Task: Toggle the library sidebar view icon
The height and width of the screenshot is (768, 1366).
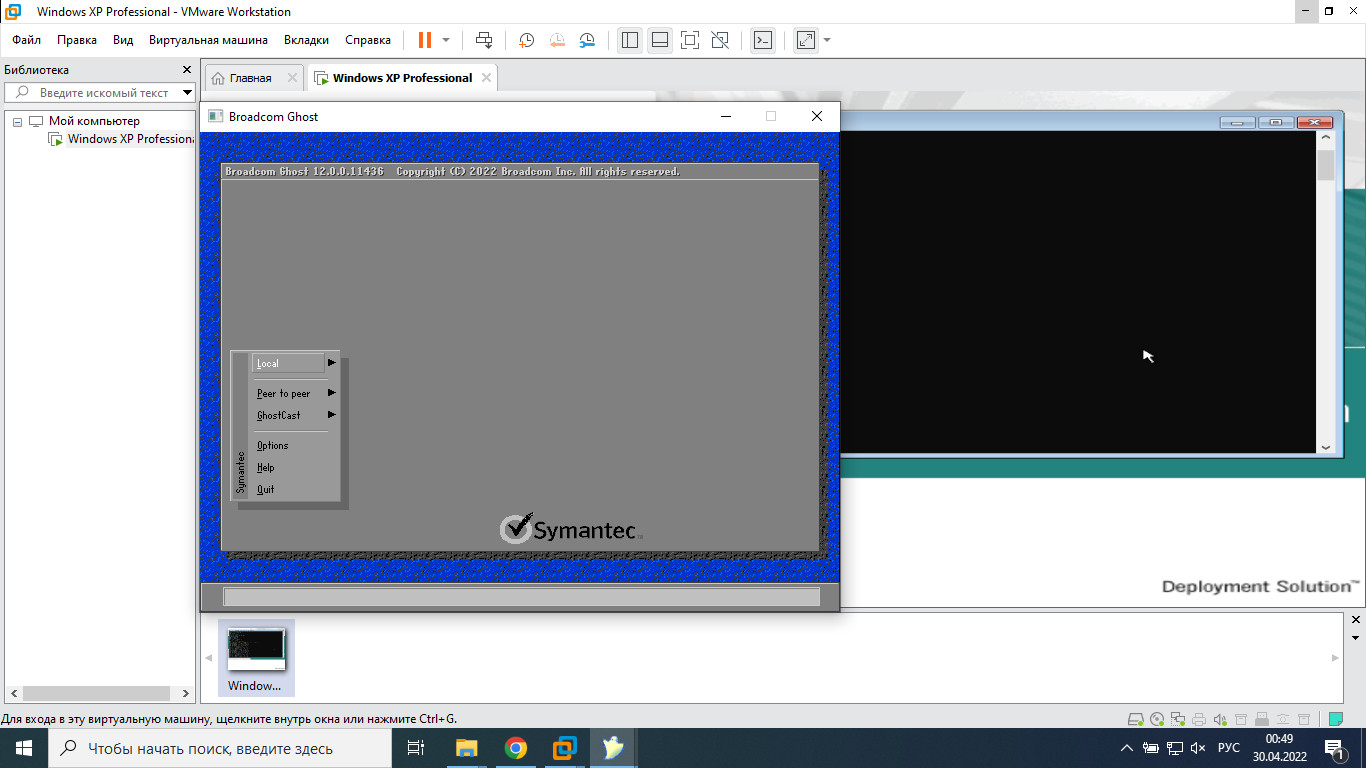Action: point(629,40)
